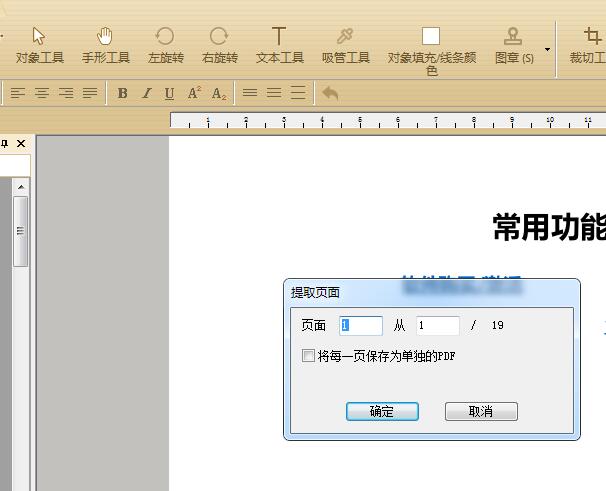The height and width of the screenshot is (491, 606).
Task: Click the side panel scroll up arrow
Action: (21, 187)
